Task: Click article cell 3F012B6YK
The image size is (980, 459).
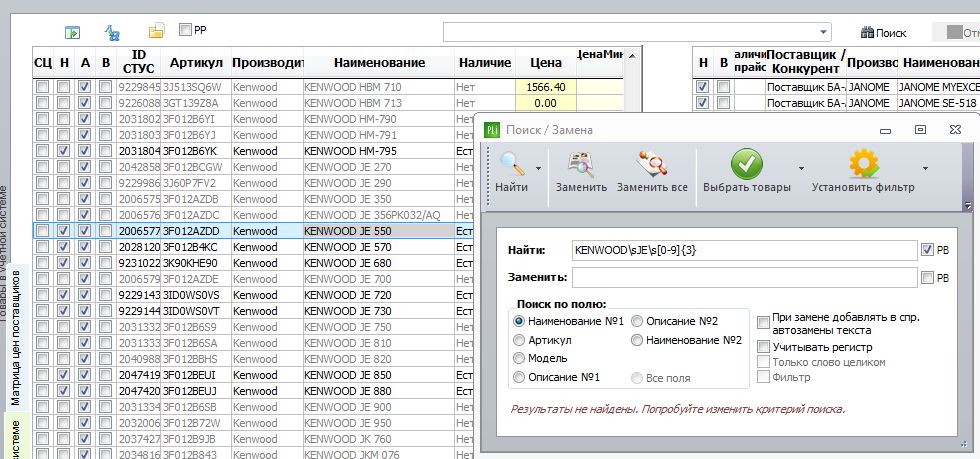Action: click(x=196, y=151)
